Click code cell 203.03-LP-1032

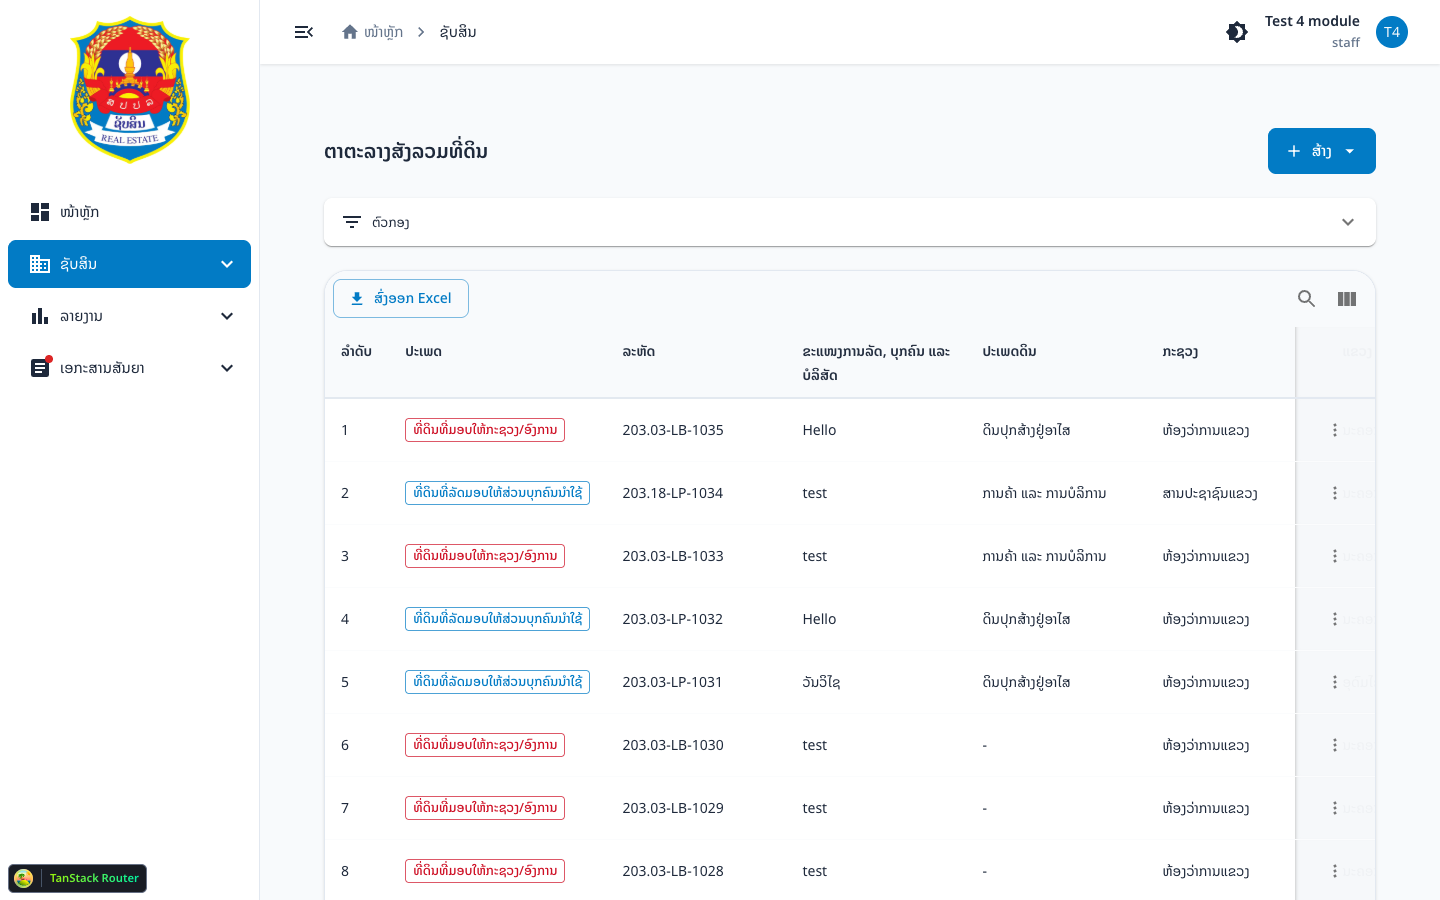[672, 619]
